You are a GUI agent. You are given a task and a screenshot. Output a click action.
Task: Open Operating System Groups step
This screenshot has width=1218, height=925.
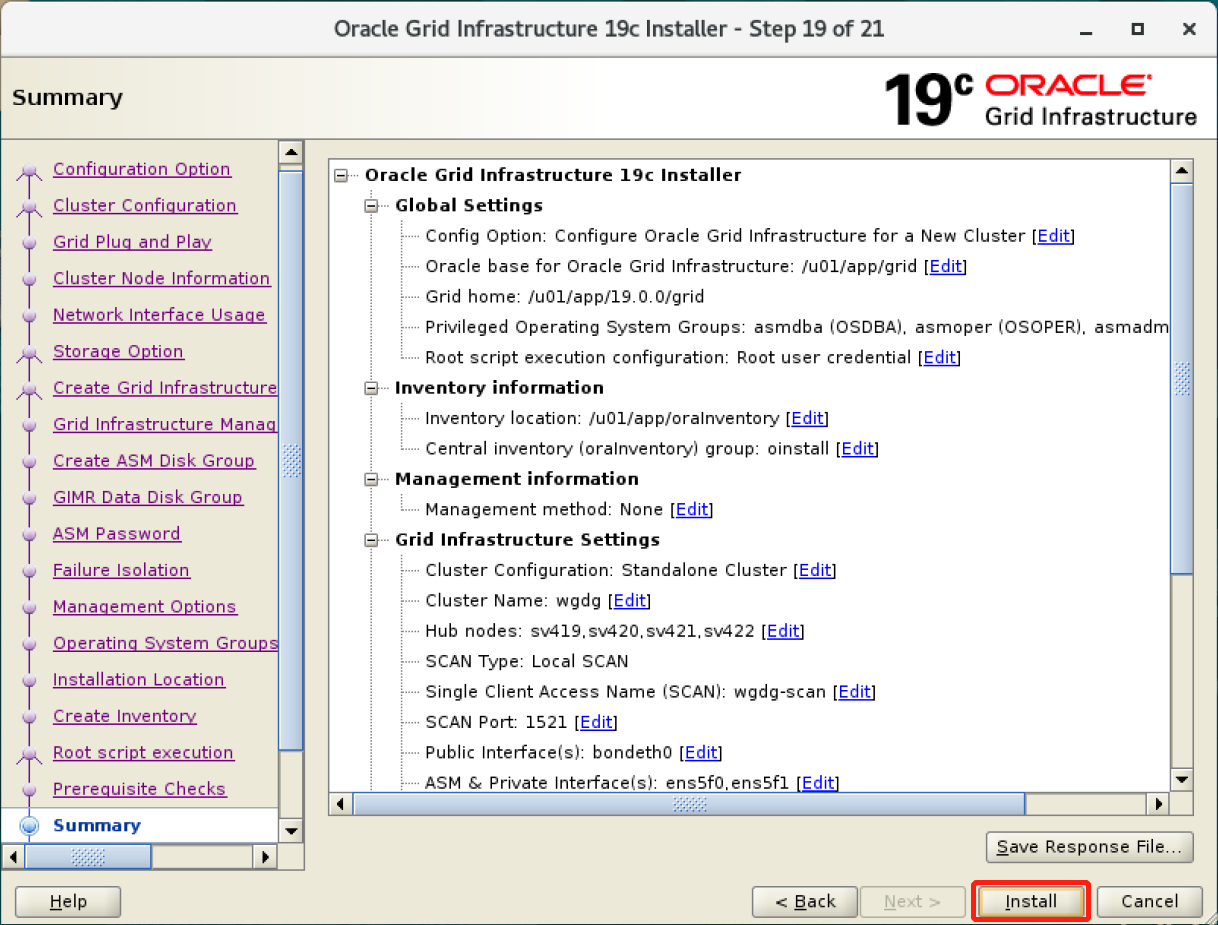click(165, 643)
